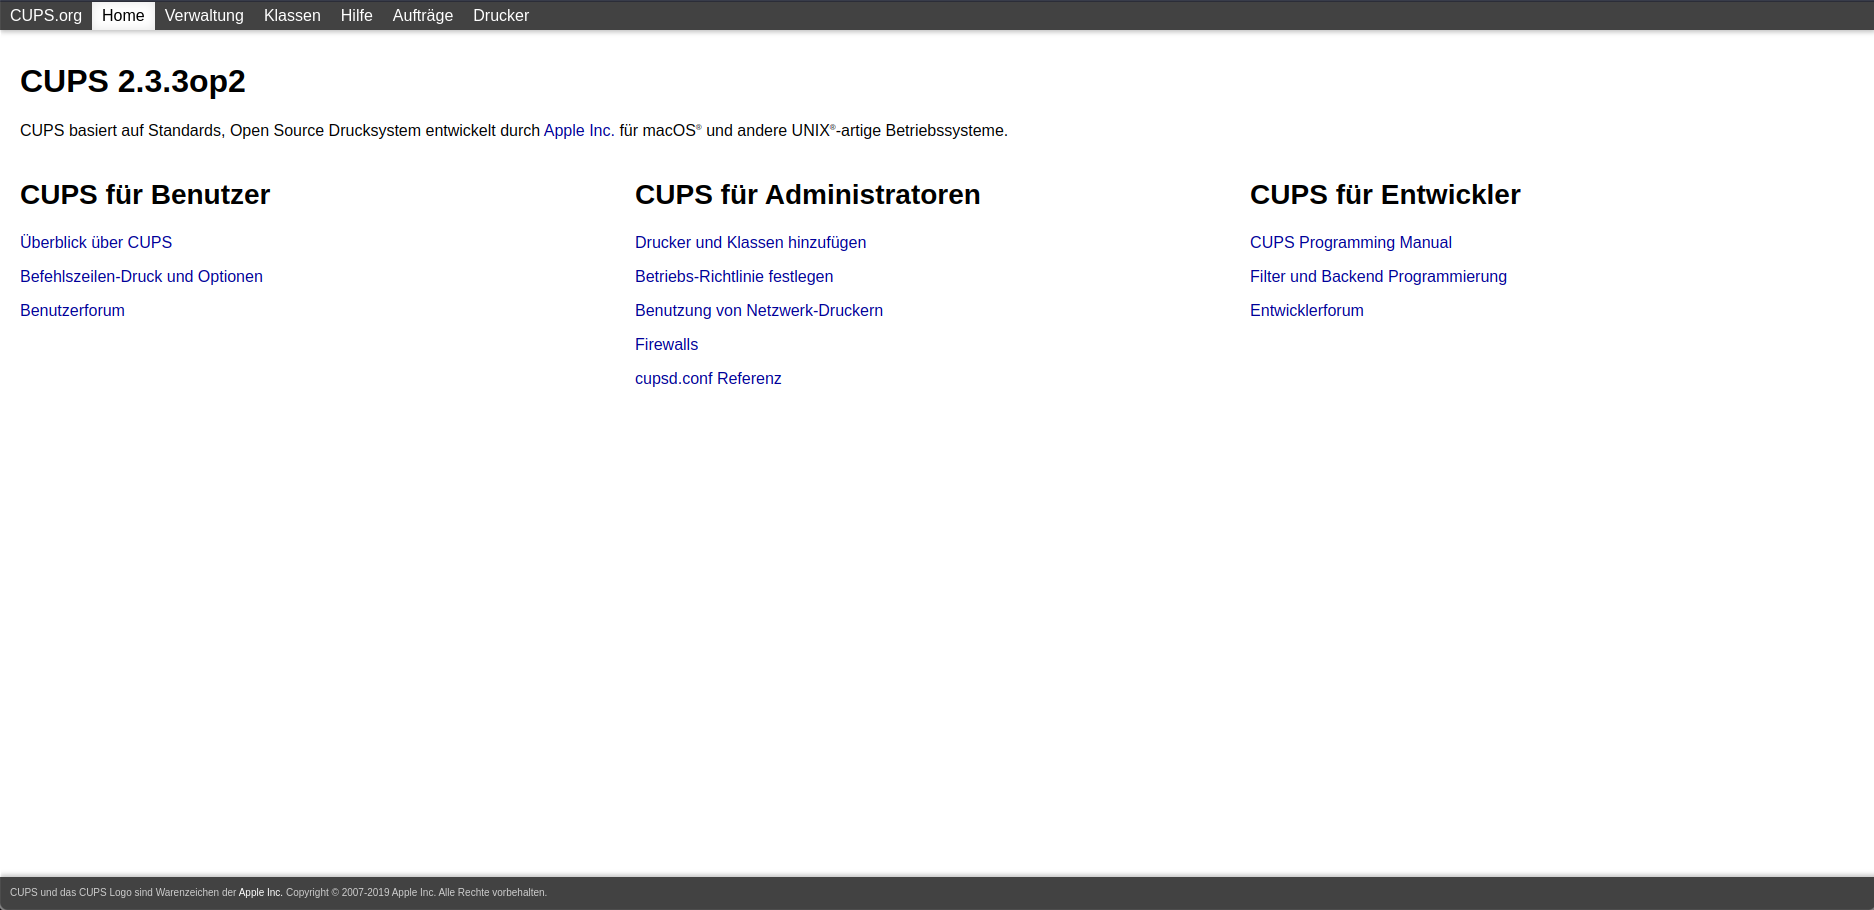Visit the Entwicklerforum link
Viewport: 1874px width, 910px height.
point(1306,311)
